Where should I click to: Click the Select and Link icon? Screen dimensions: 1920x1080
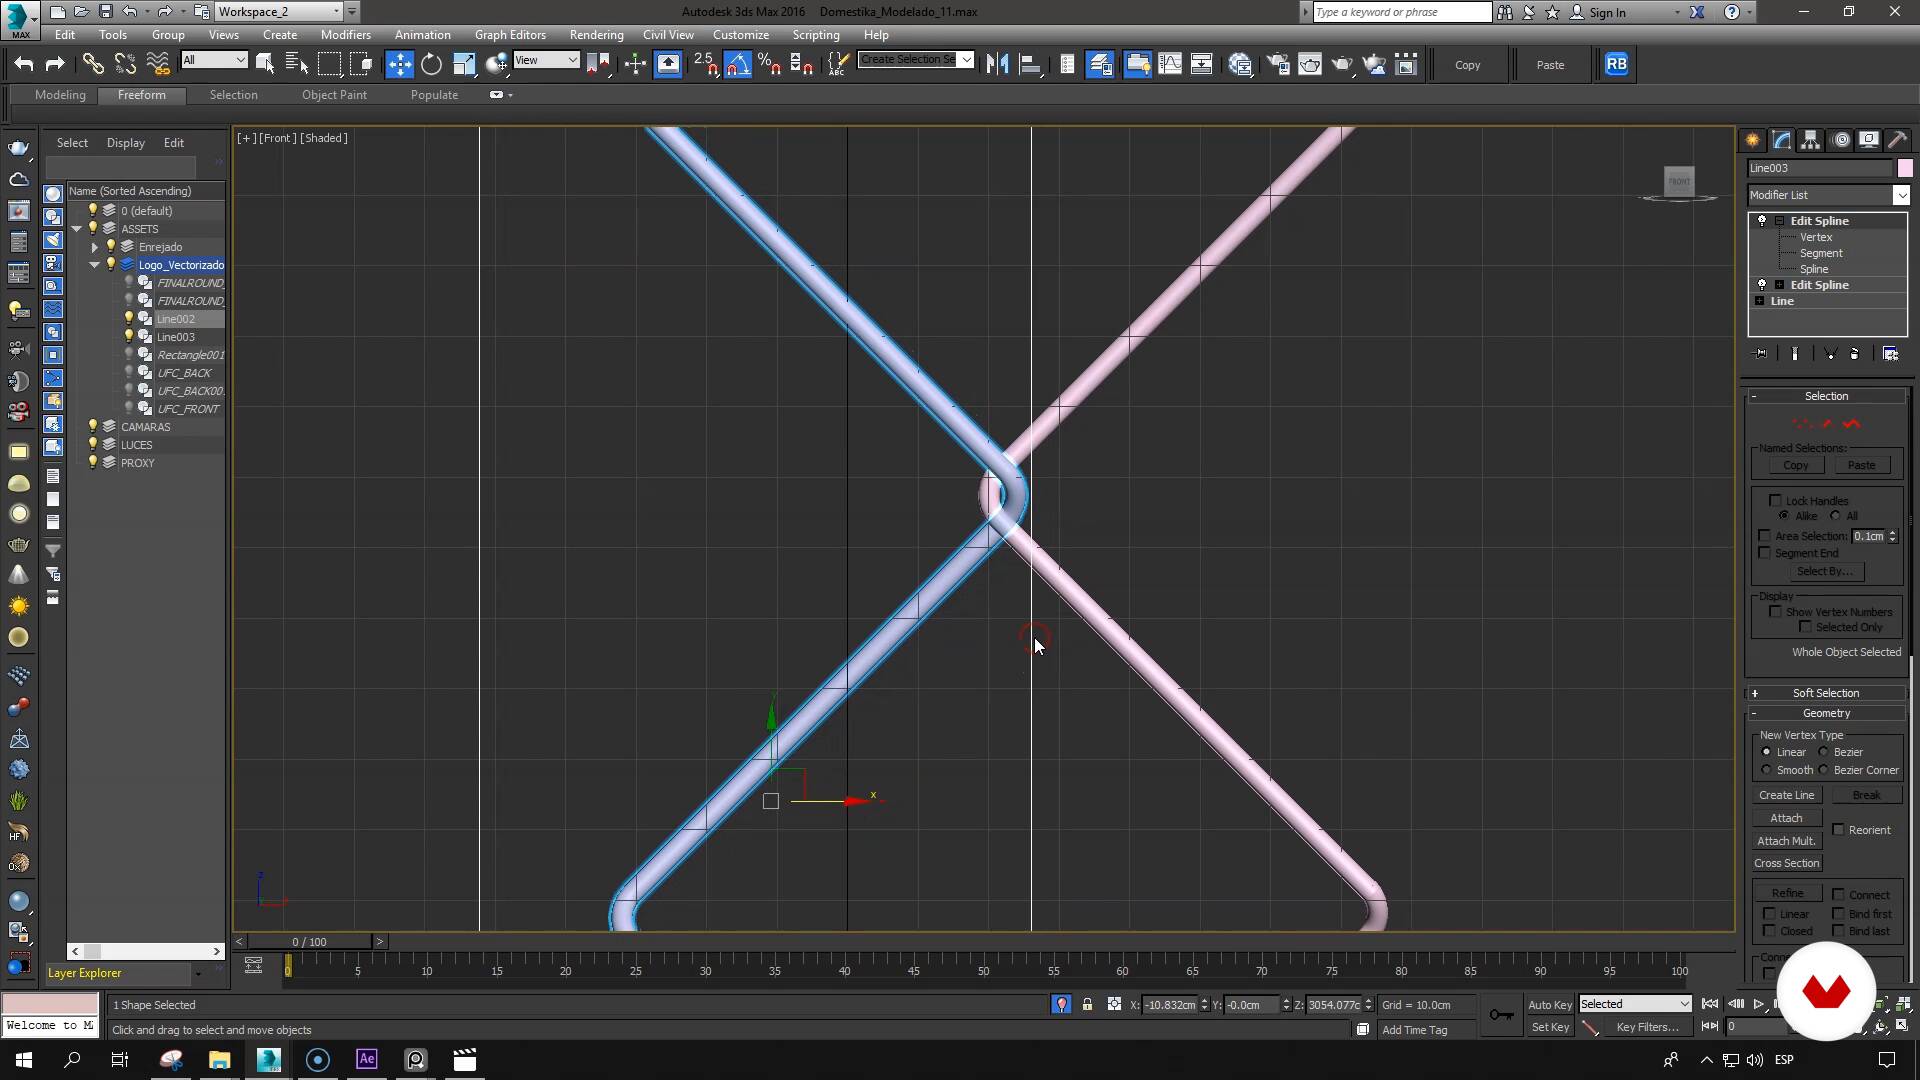pyautogui.click(x=93, y=64)
